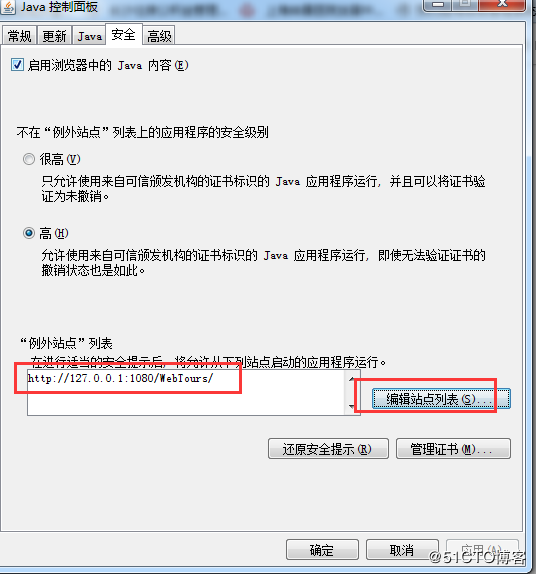Image resolution: width=536 pixels, height=574 pixels.
Task: Click the 安全 tab
Action: point(124,34)
